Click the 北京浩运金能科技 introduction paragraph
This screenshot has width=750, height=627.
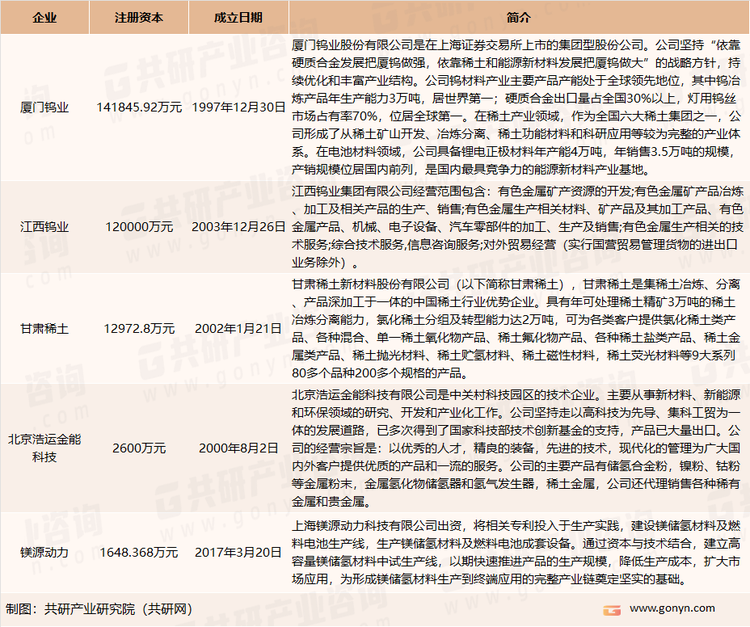516,448
